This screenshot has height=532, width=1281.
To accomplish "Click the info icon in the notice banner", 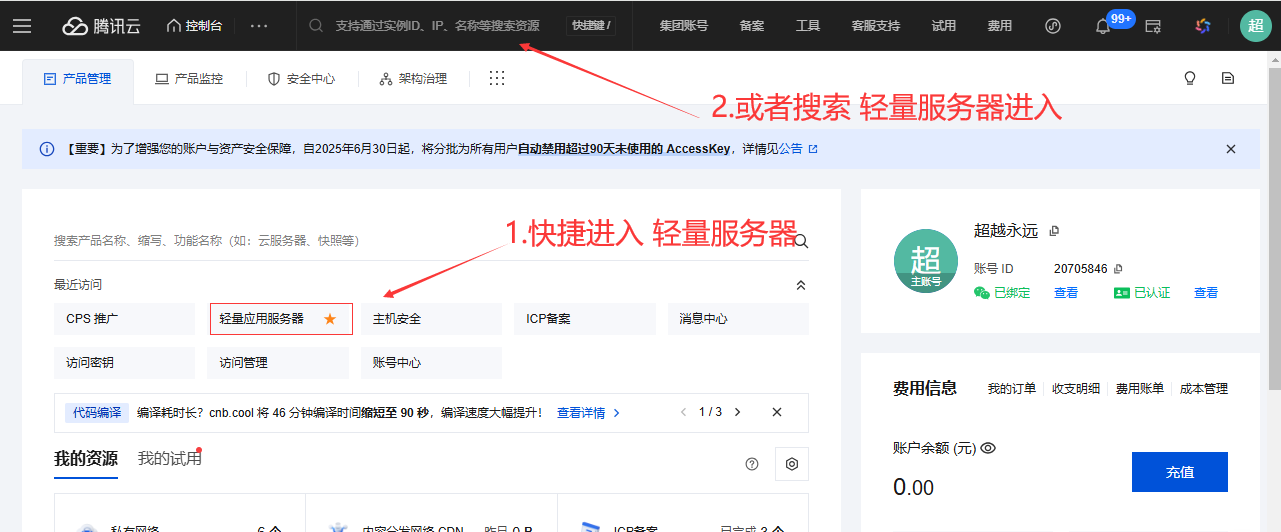I will 47,149.
